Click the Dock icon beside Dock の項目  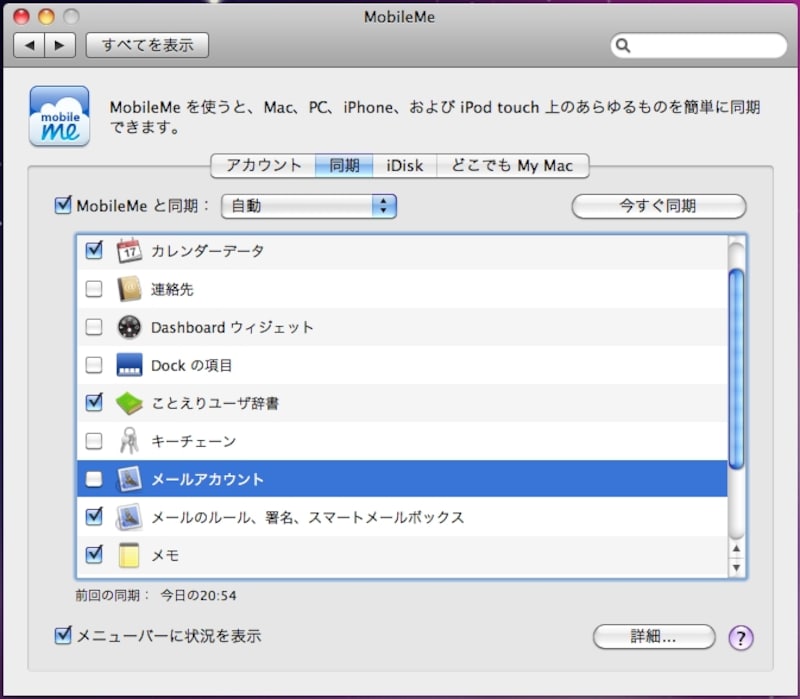(x=129, y=365)
